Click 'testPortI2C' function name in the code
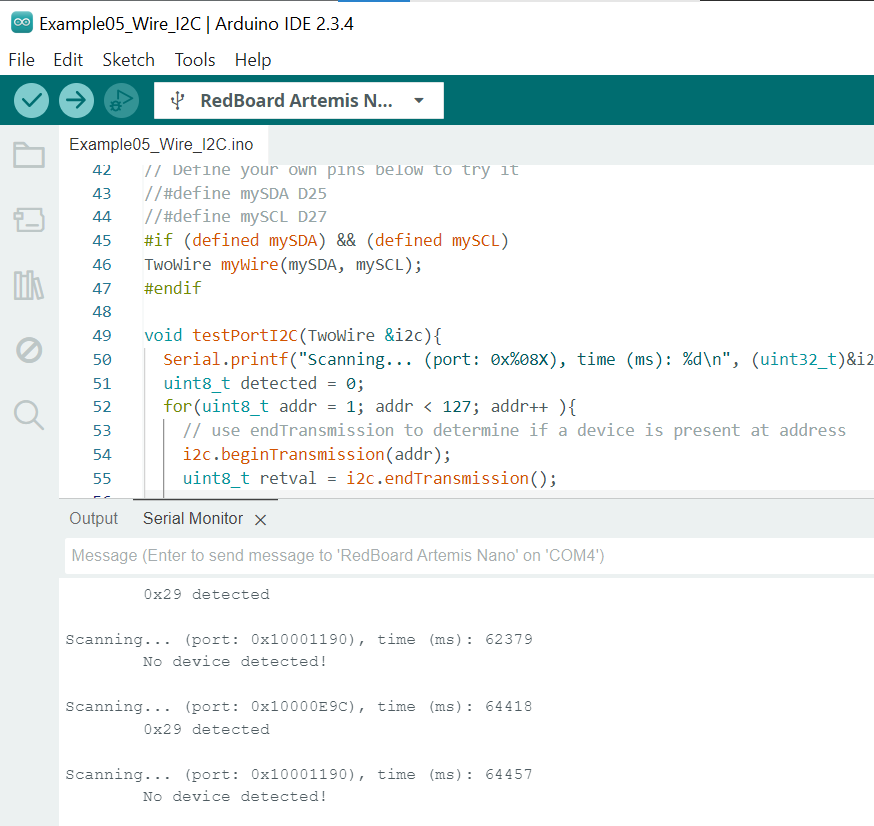The image size is (874, 826). pyautogui.click(x=245, y=336)
